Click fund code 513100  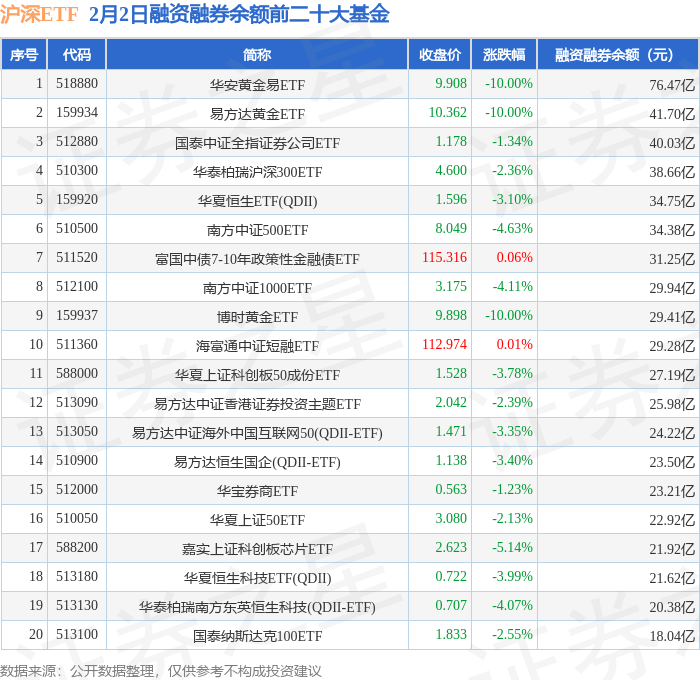click(x=77, y=635)
